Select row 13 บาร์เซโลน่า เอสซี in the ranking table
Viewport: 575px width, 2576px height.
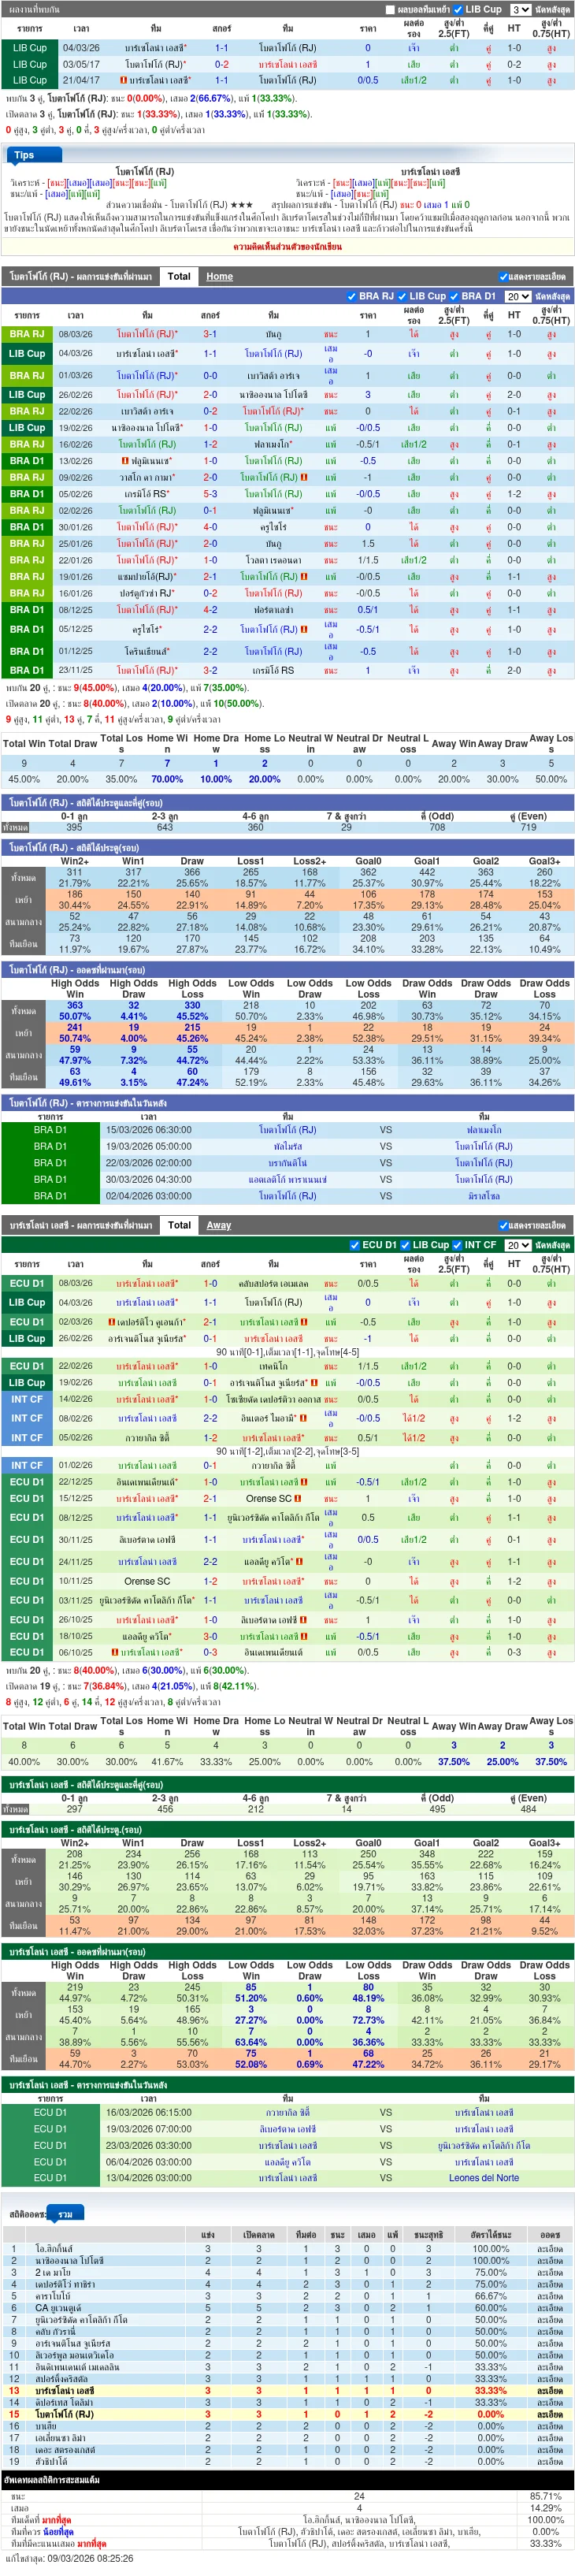point(287,2391)
